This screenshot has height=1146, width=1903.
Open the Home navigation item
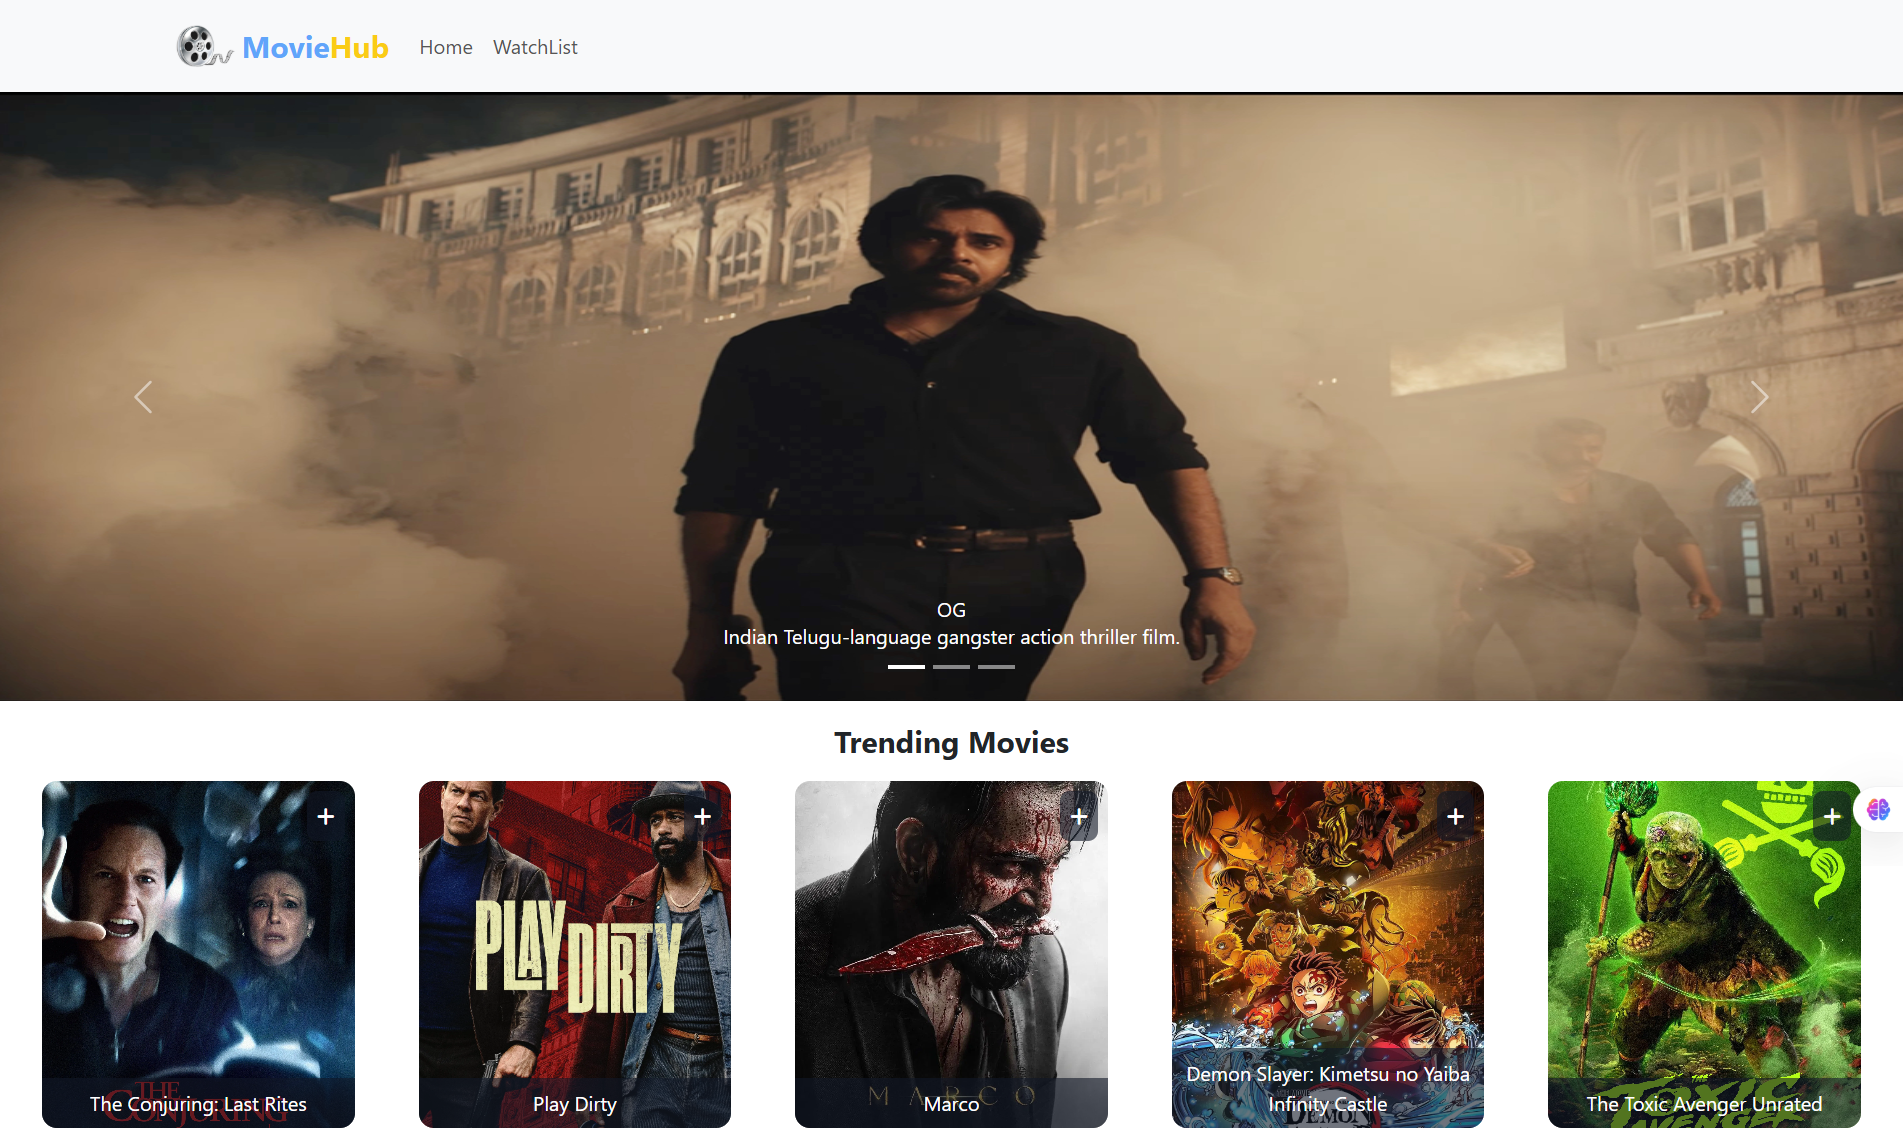point(446,47)
